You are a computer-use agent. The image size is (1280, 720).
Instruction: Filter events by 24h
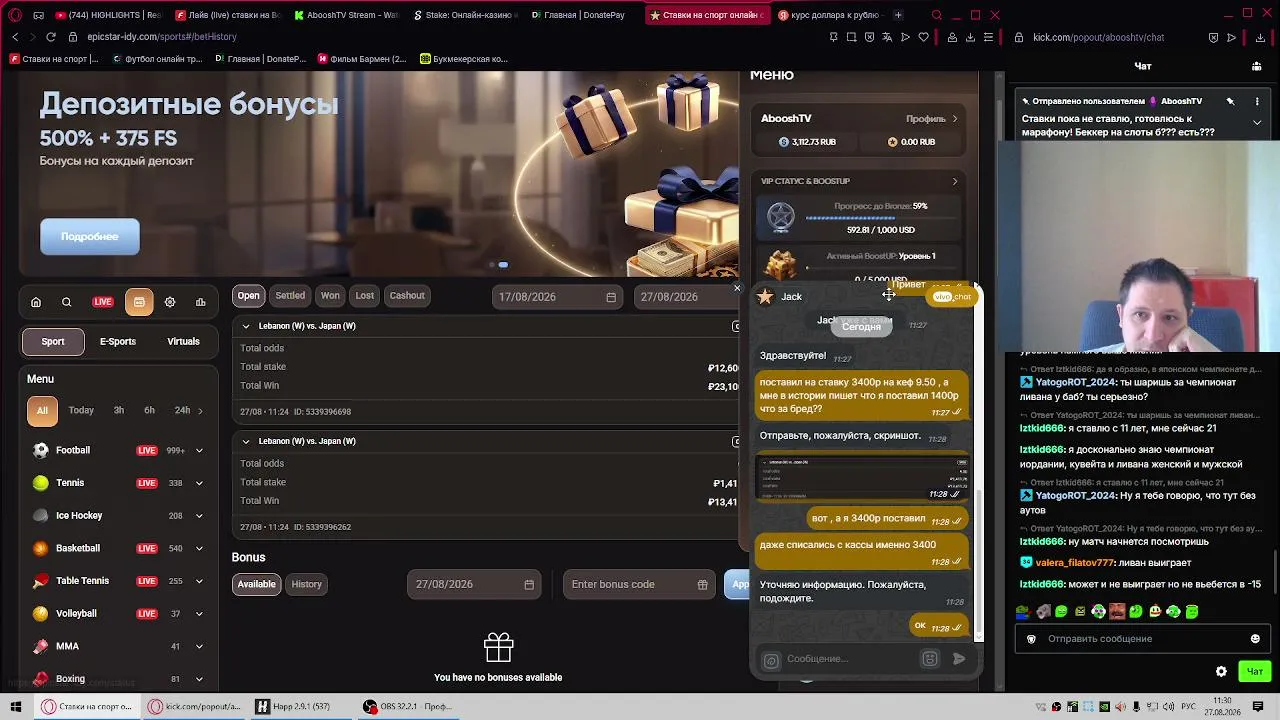tap(182, 410)
